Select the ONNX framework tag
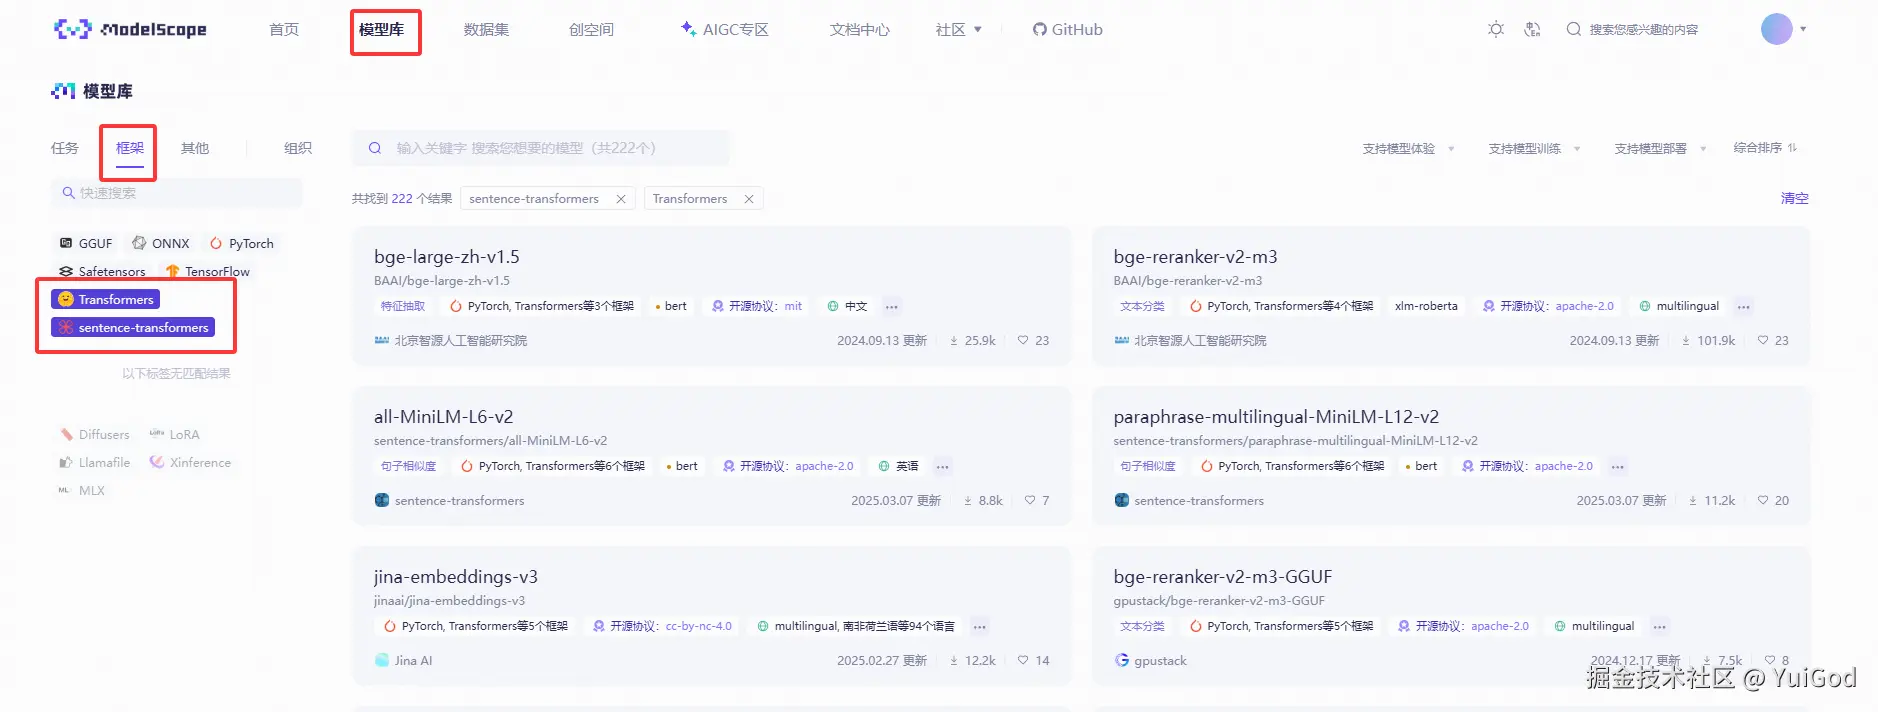 point(161,243)
